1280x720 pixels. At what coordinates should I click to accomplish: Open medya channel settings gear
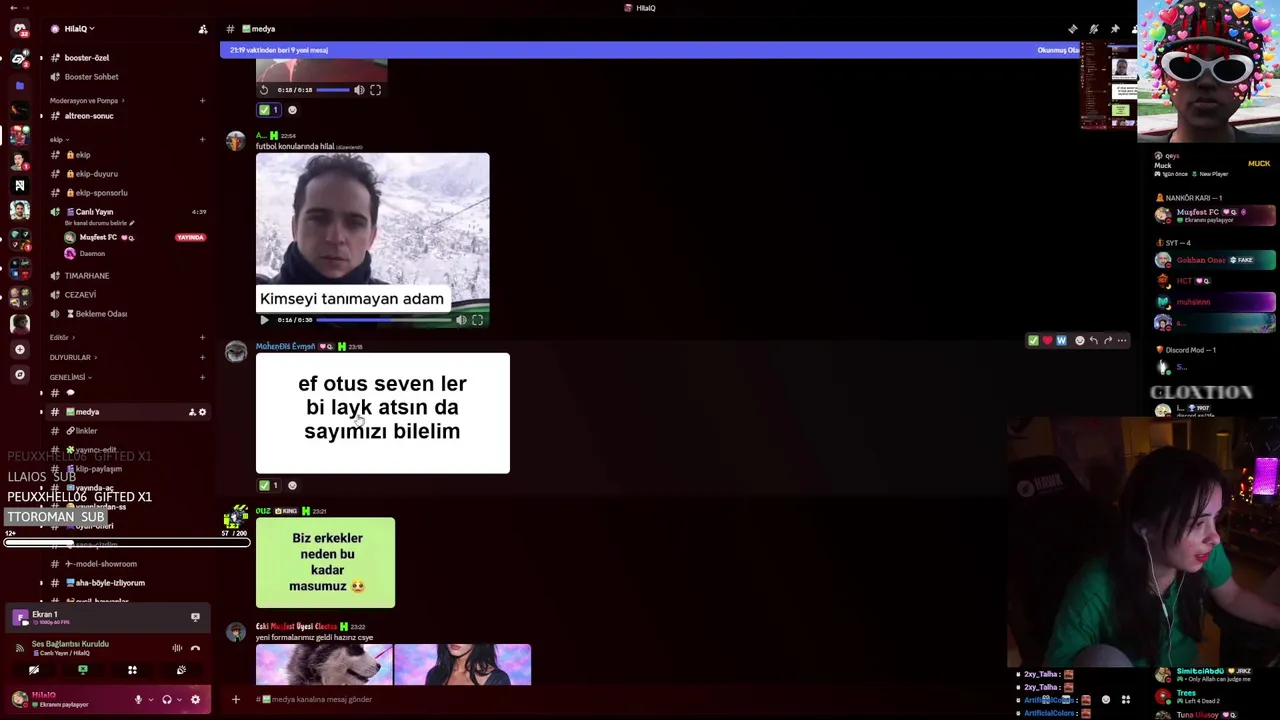point(202,412)
